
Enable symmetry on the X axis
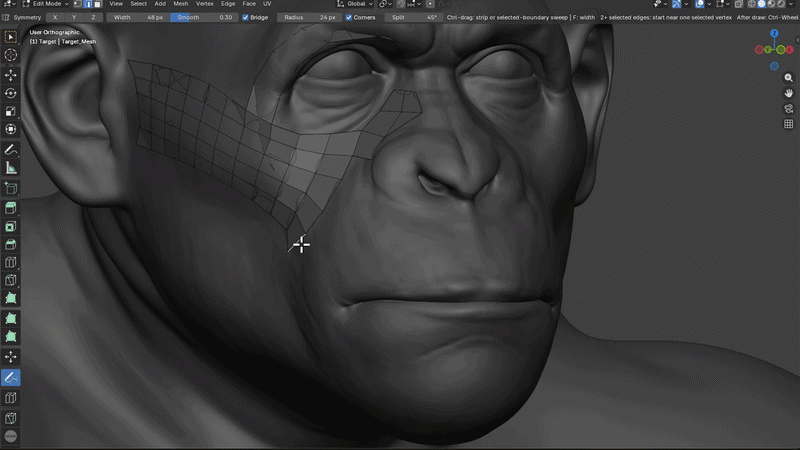tap(55, 17)
